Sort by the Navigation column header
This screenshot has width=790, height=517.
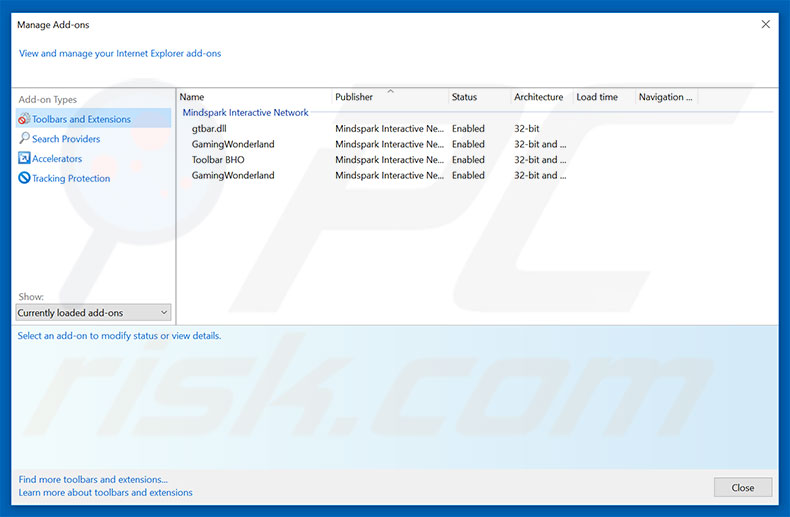(x=667, y=97)
